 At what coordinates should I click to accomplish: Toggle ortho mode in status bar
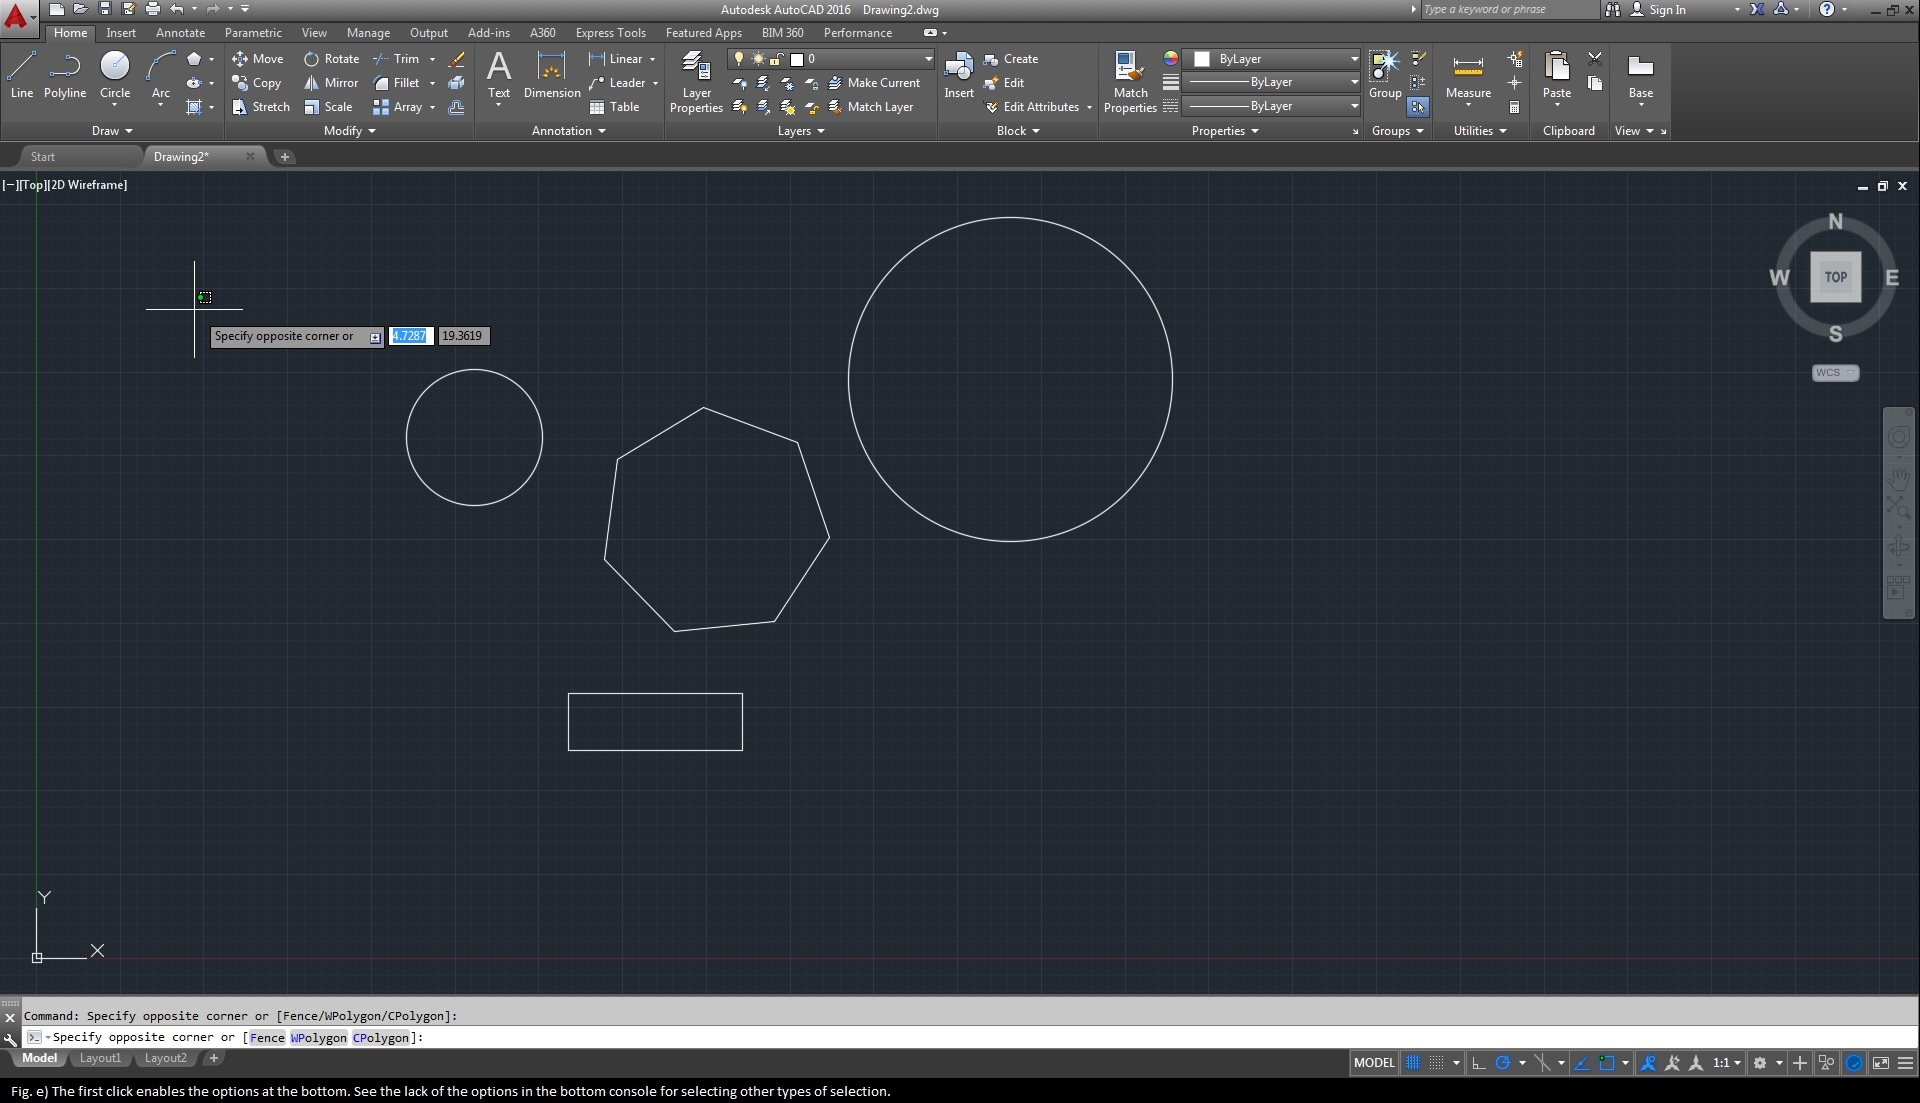click(x=1478, y=1063)
